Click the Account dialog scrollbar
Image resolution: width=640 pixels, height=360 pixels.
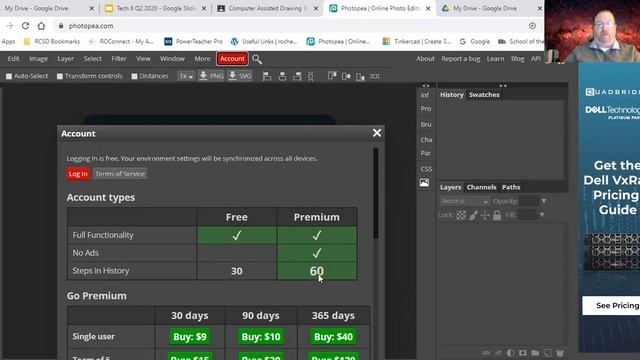[x=376, y=194]
